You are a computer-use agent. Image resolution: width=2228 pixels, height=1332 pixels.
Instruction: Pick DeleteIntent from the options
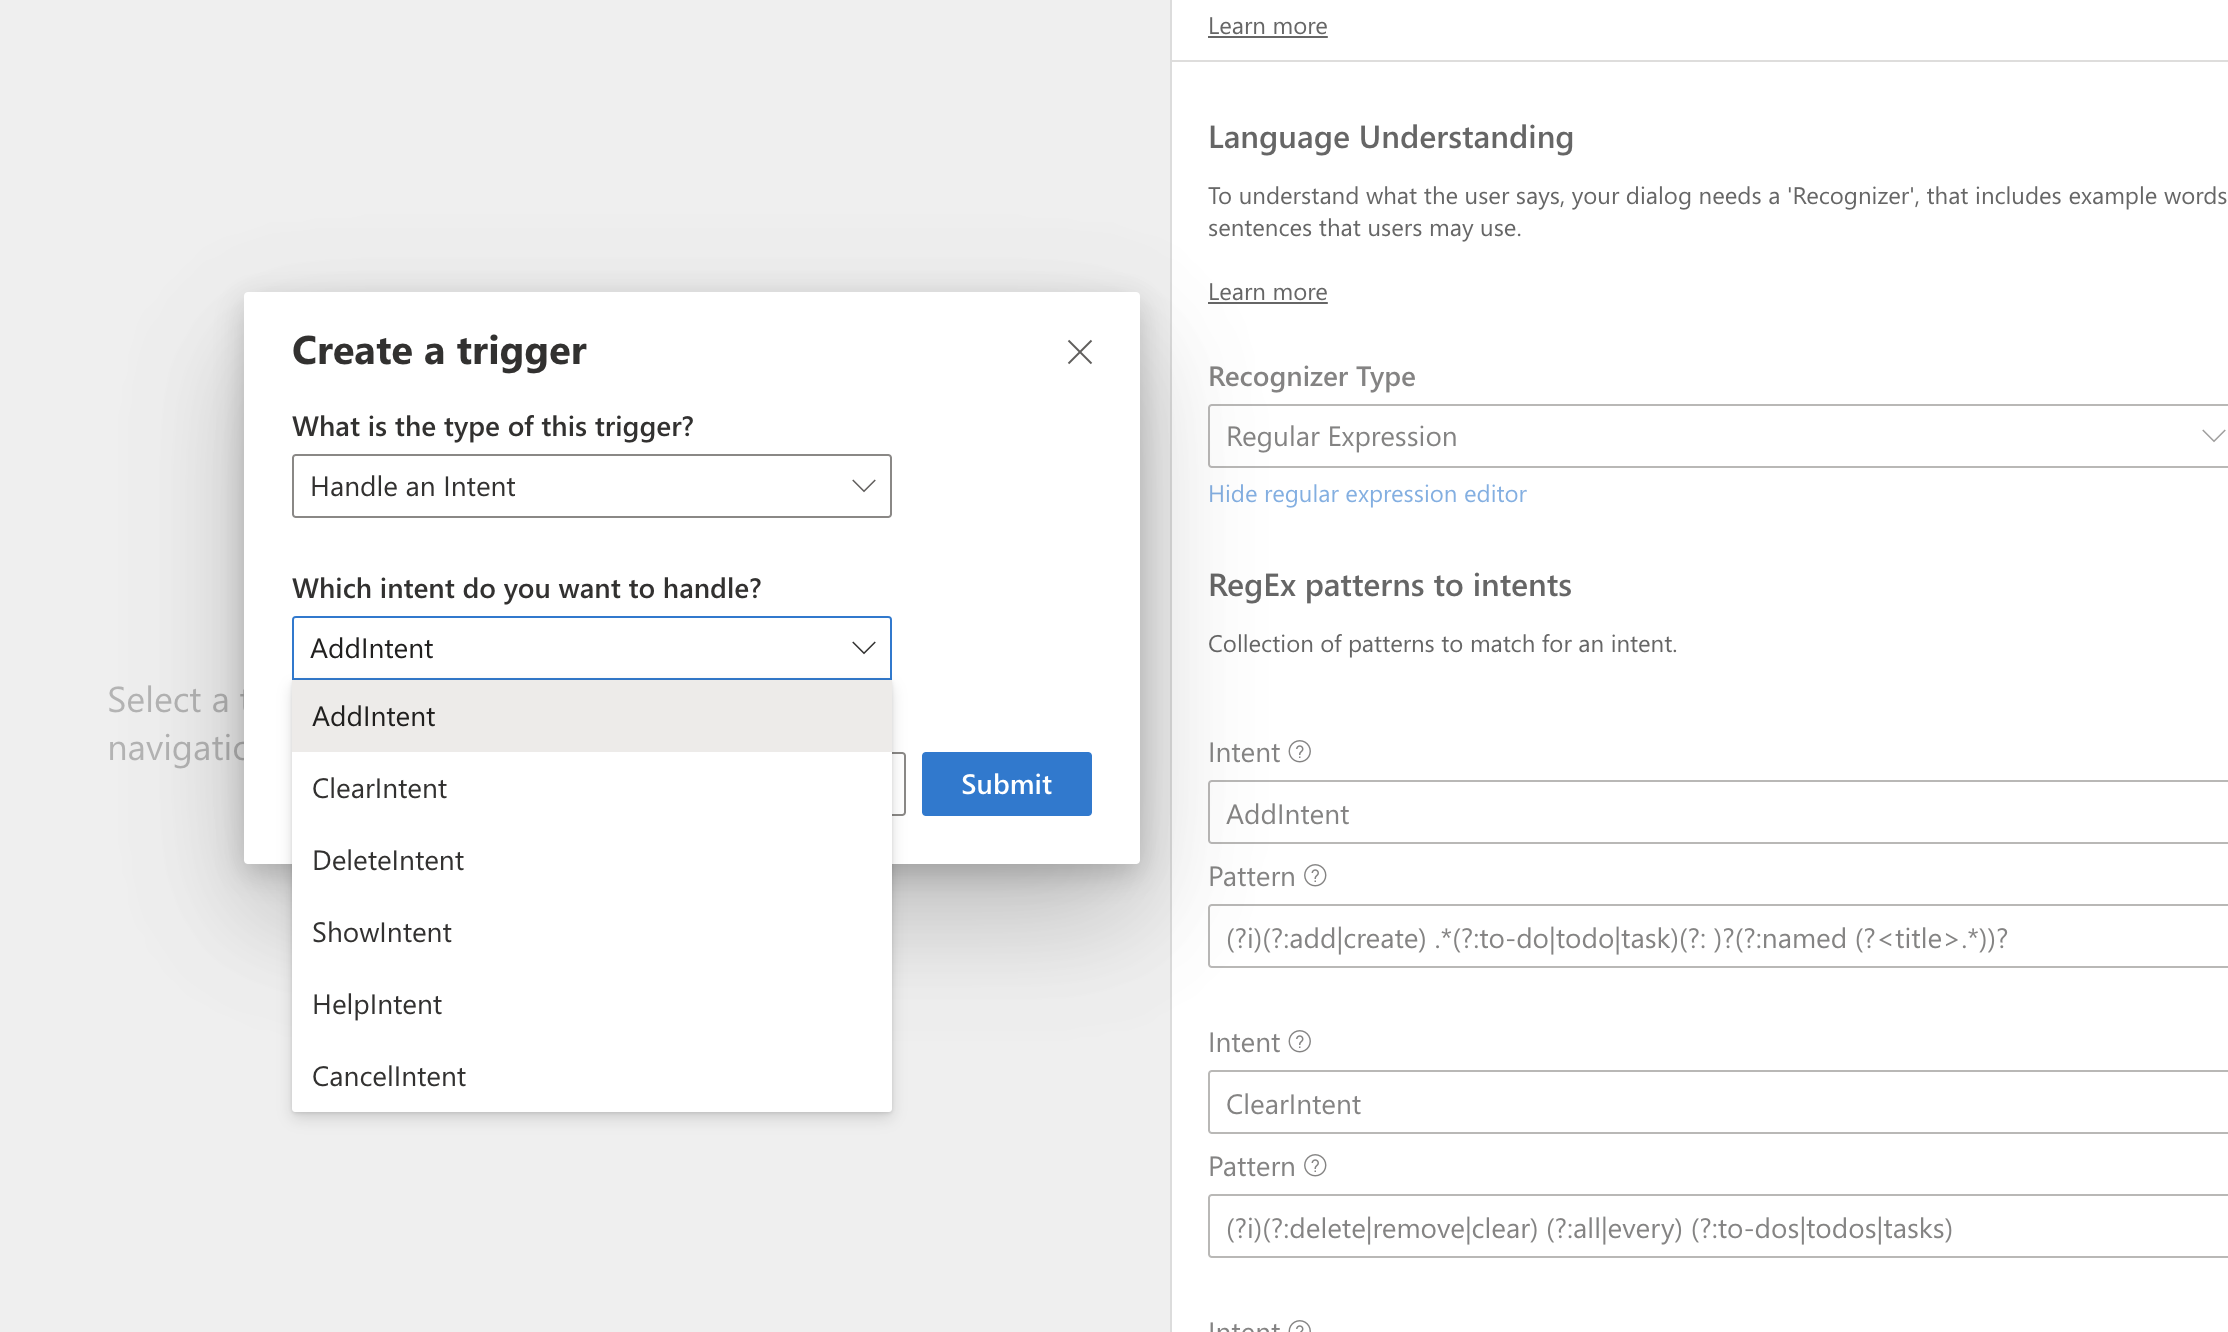(591, 860)
